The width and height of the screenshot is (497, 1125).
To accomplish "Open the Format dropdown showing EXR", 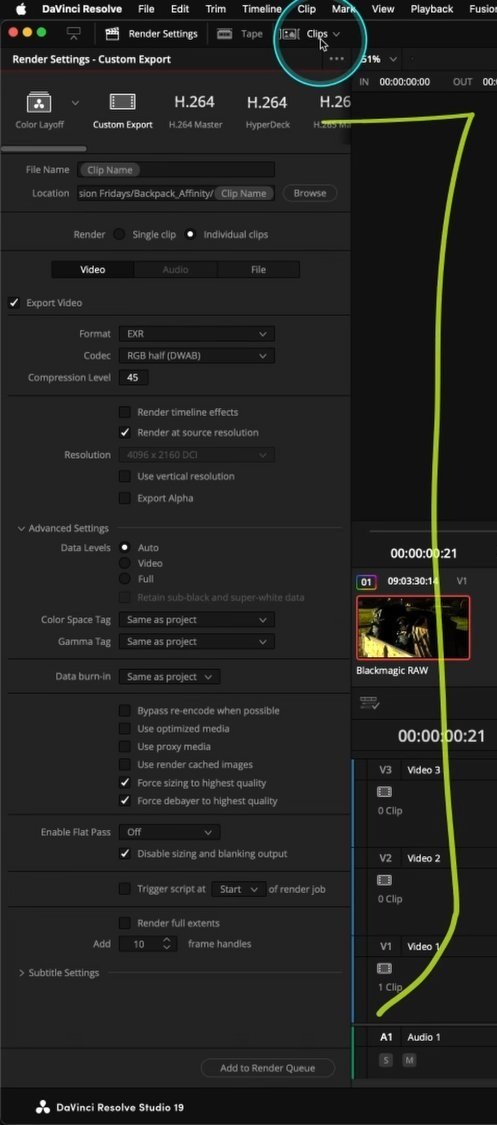I will pyautogui.click(x=197, y=334).
